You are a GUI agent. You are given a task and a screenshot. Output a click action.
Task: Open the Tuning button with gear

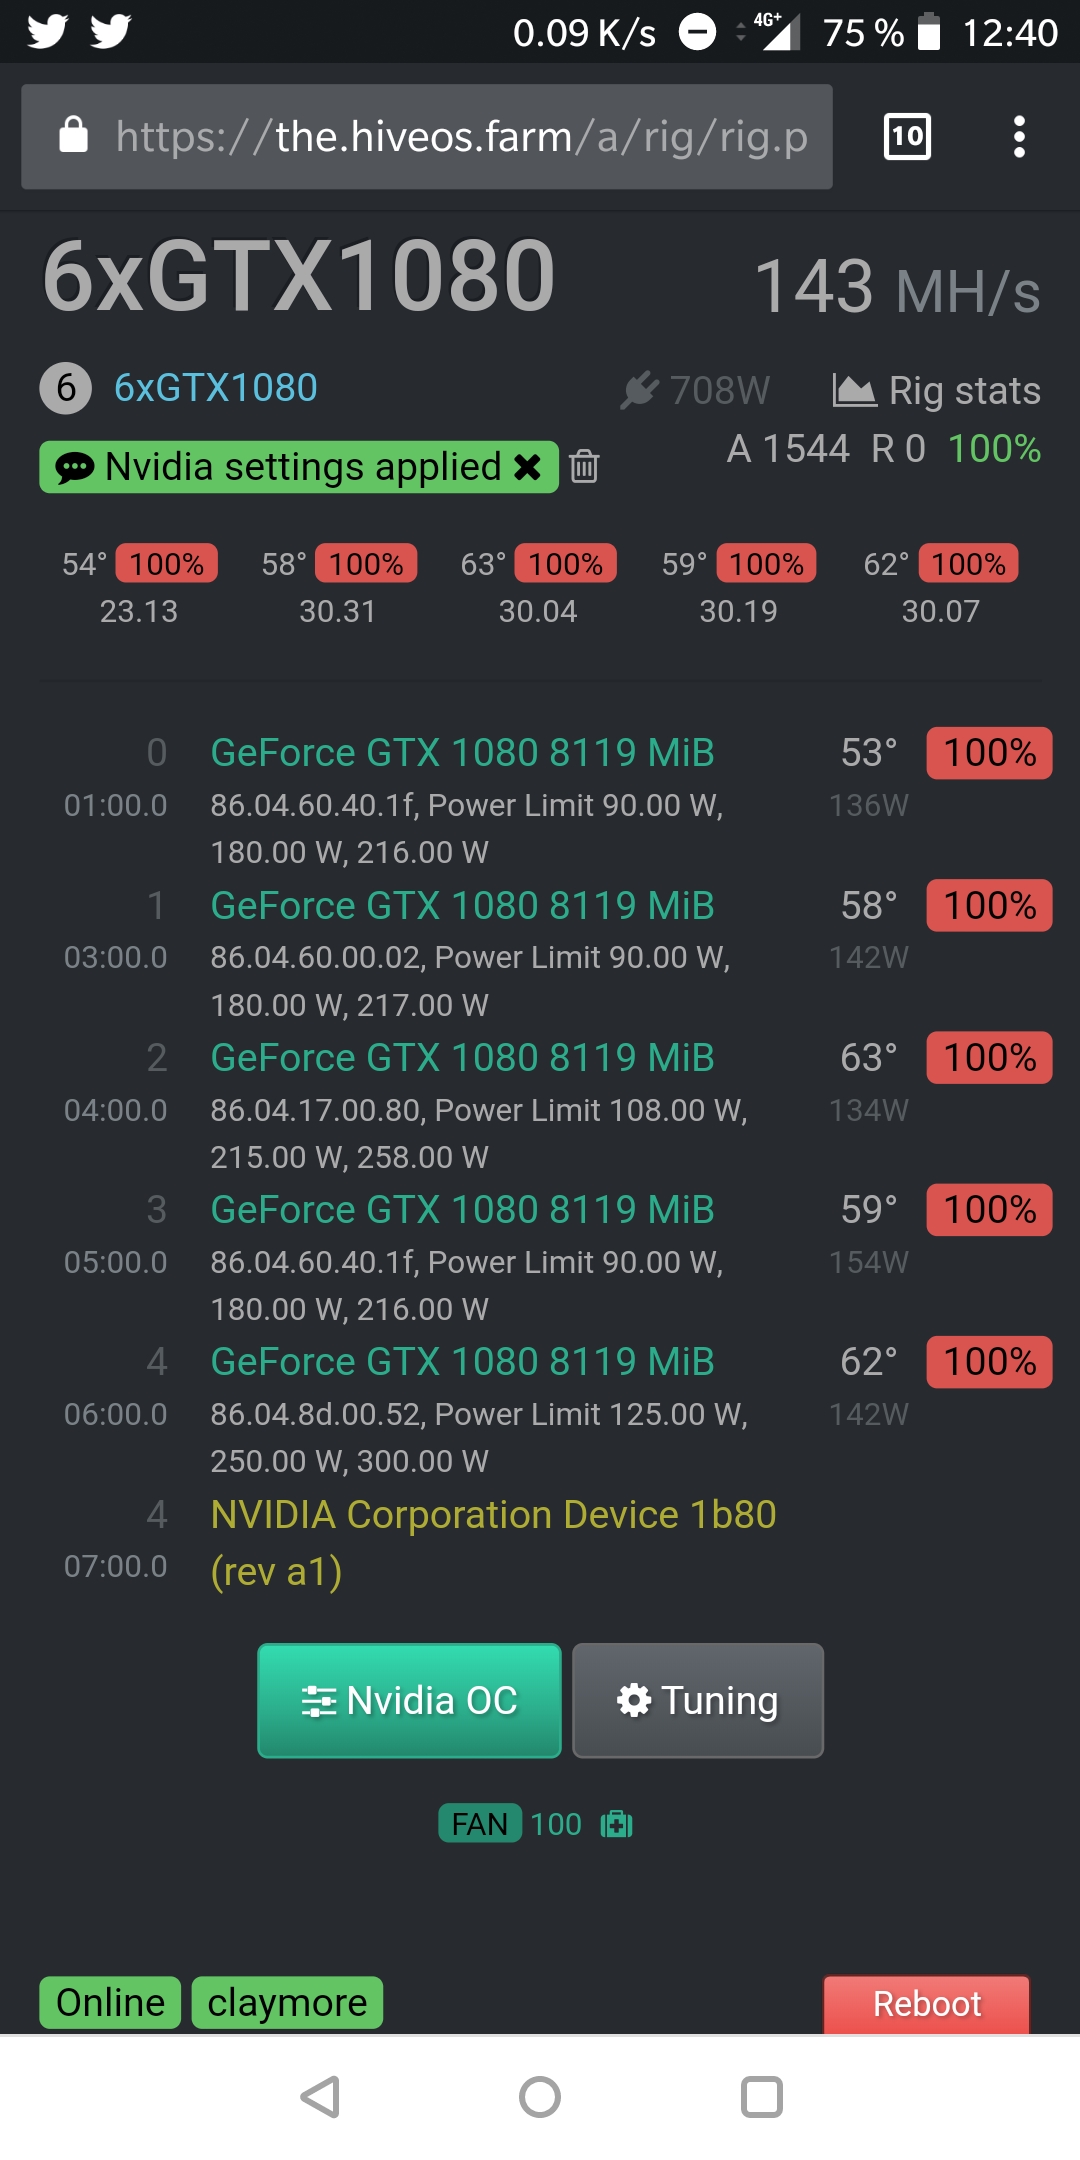pos(698,1700)
